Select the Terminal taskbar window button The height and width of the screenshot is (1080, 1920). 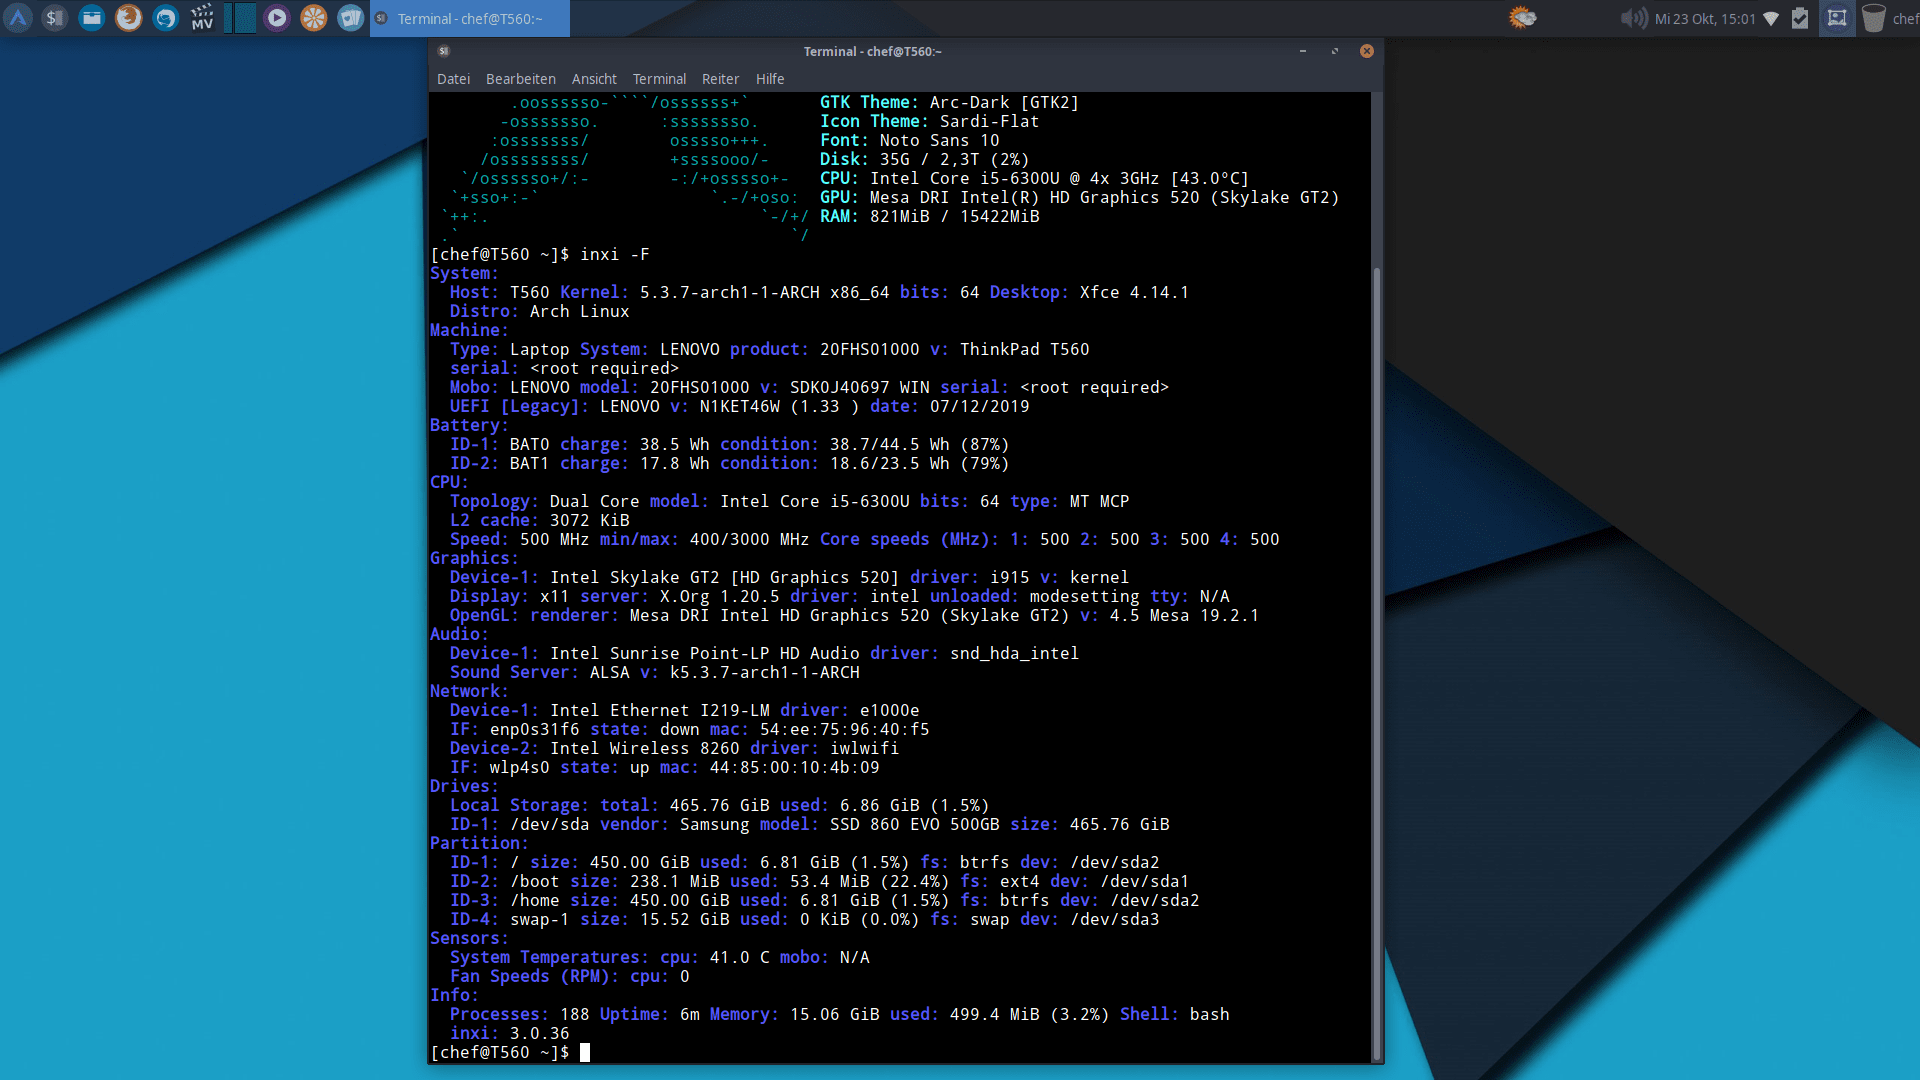pos(470,18)
